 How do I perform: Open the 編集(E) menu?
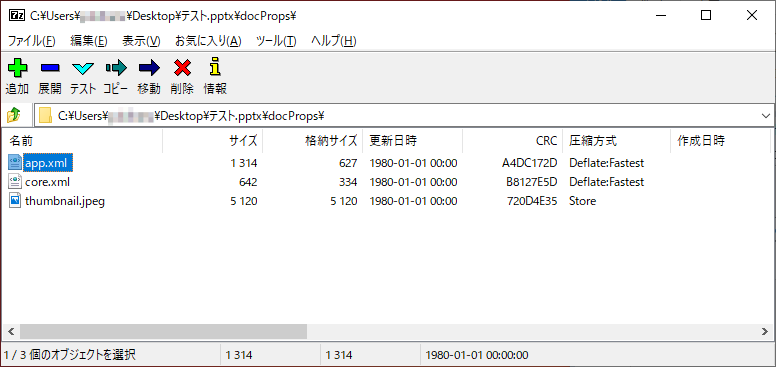[89, 41]
